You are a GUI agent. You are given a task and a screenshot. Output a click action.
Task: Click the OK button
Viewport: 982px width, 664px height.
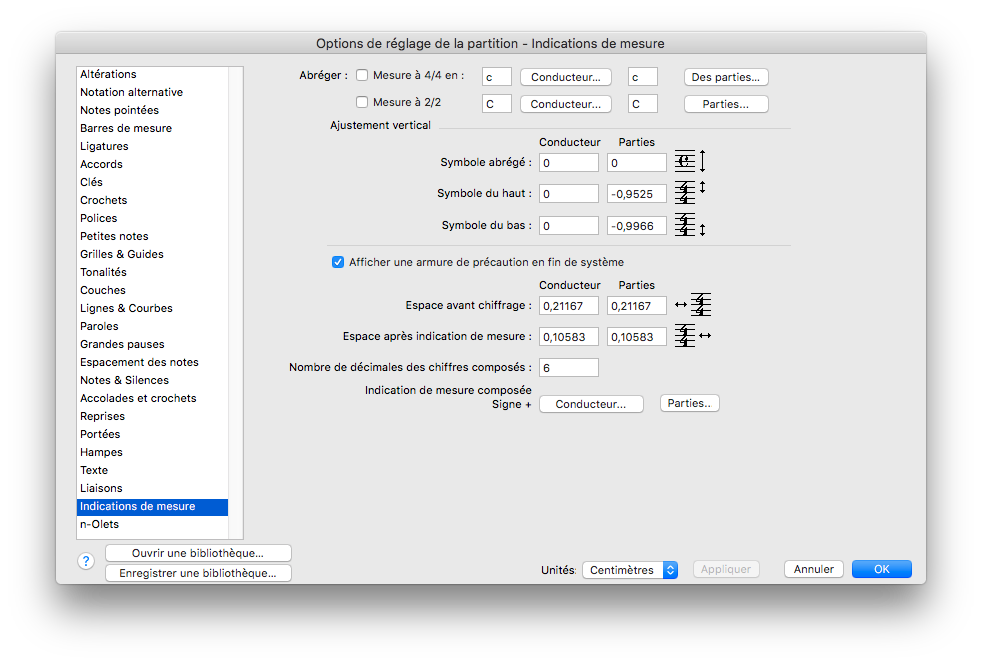tap(881, 569)
